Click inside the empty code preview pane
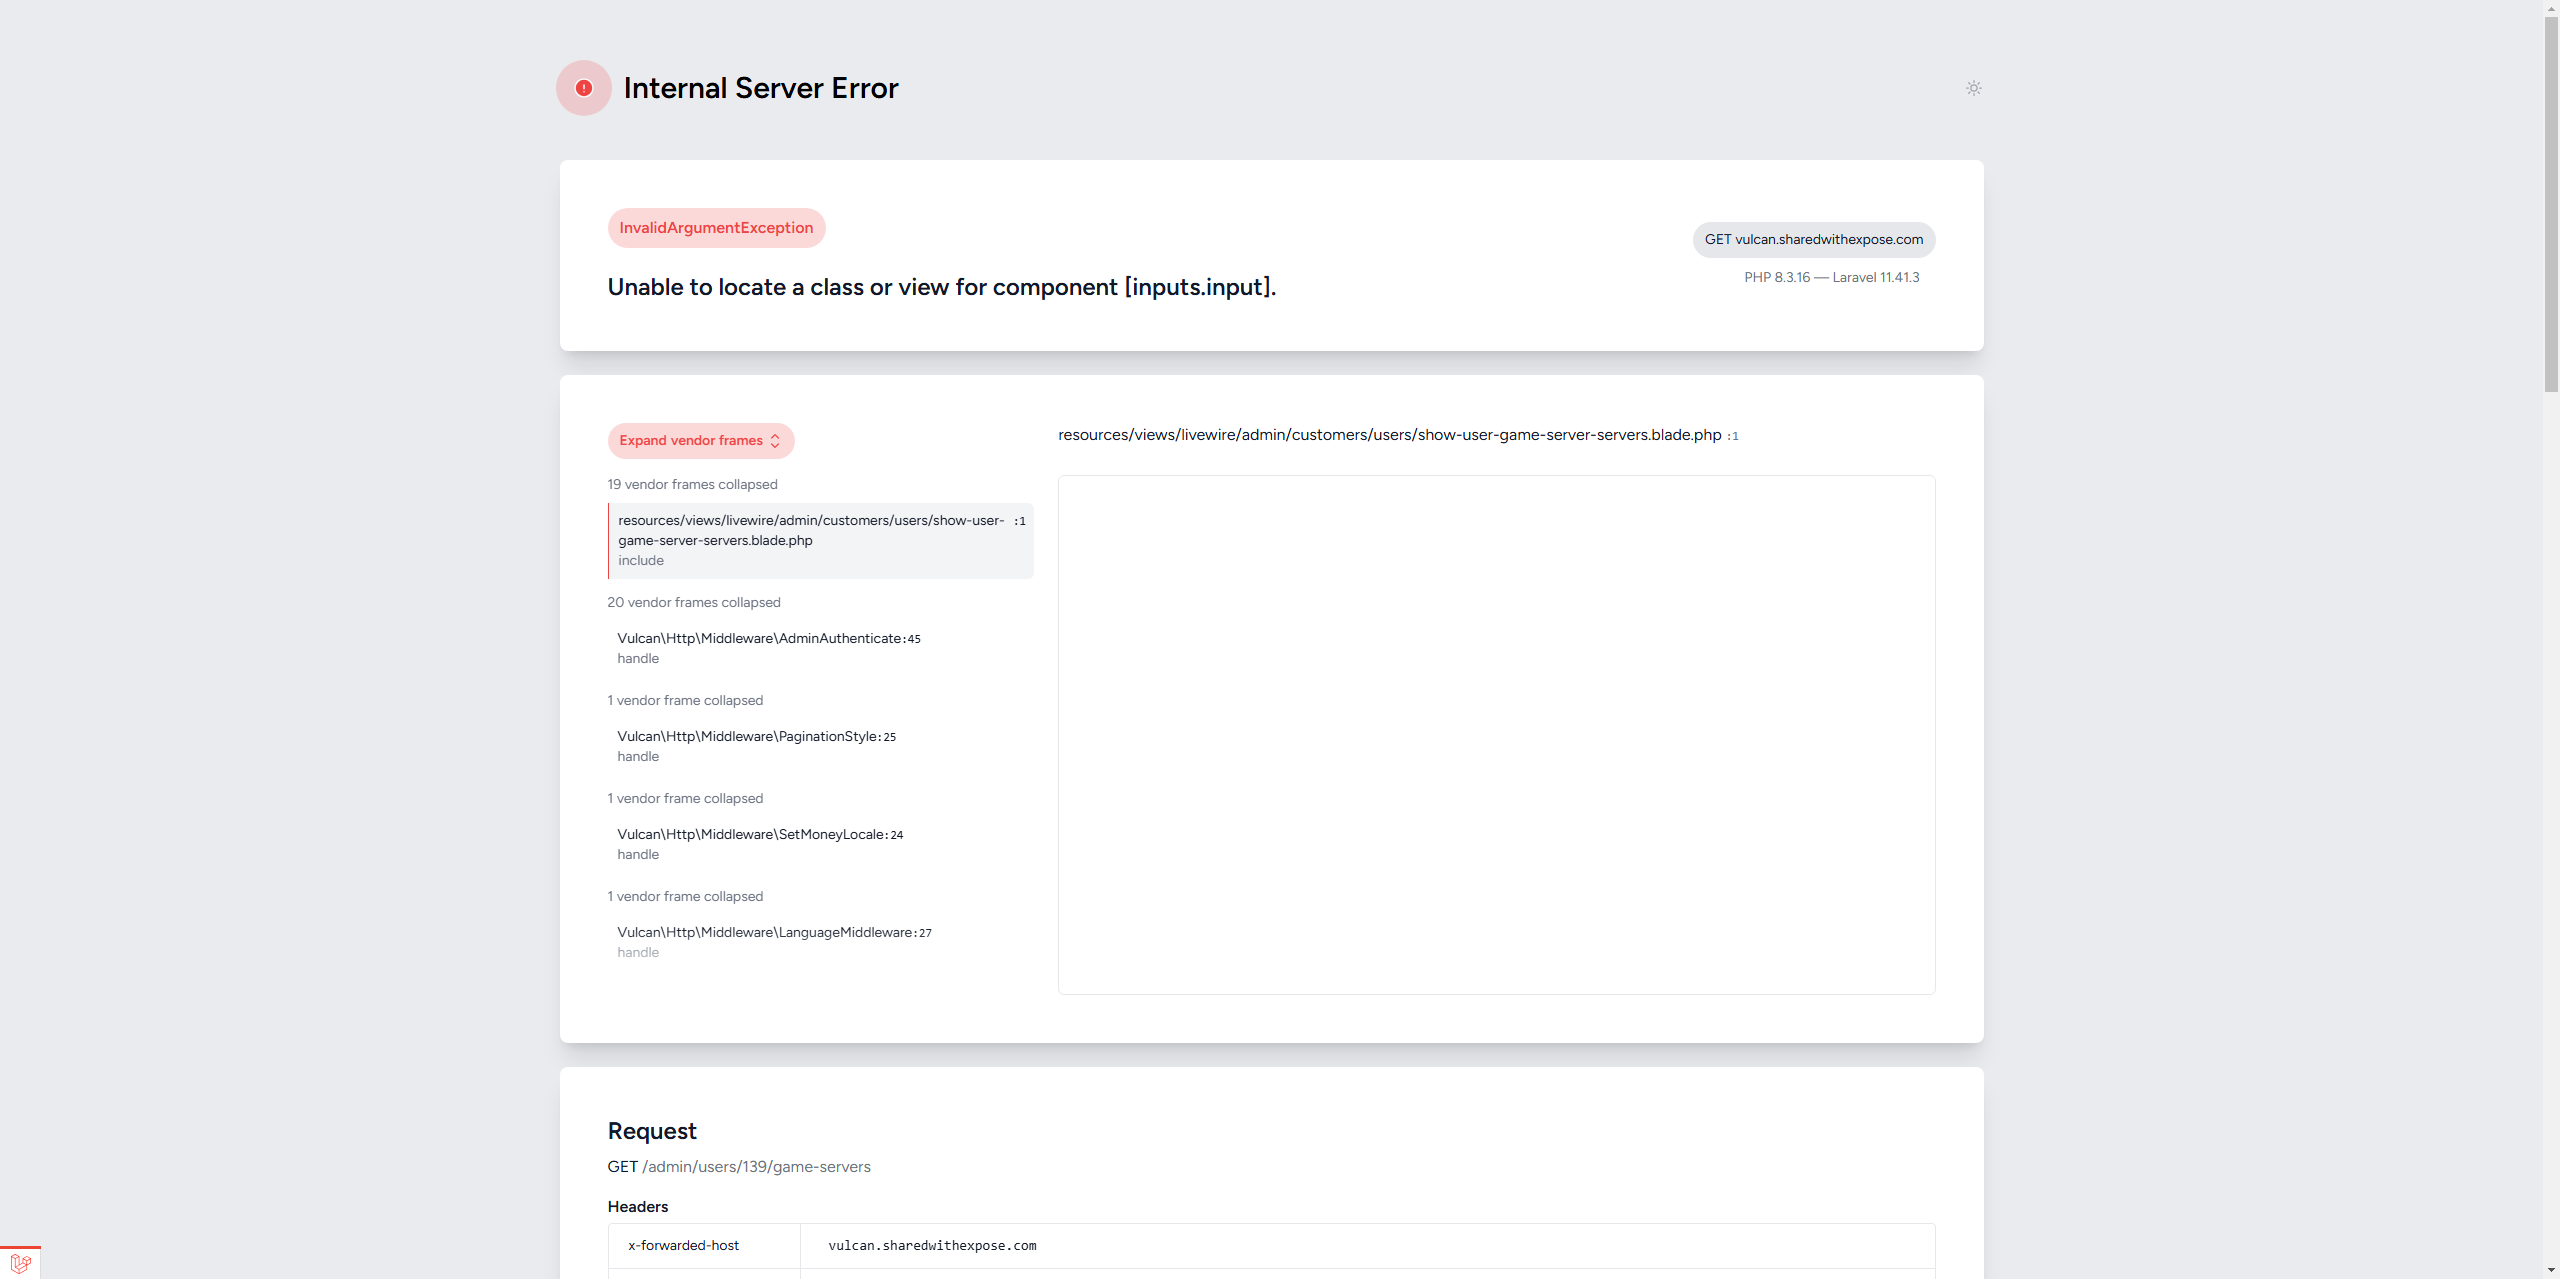 point(1496,735)
